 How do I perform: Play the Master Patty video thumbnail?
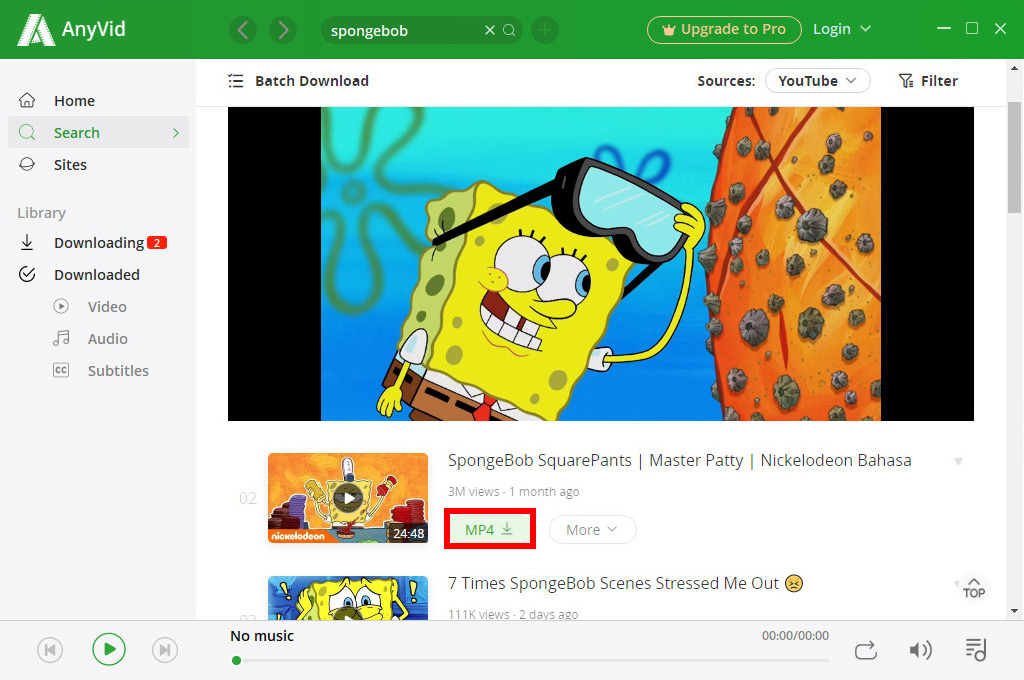click(x=348, y=498)
